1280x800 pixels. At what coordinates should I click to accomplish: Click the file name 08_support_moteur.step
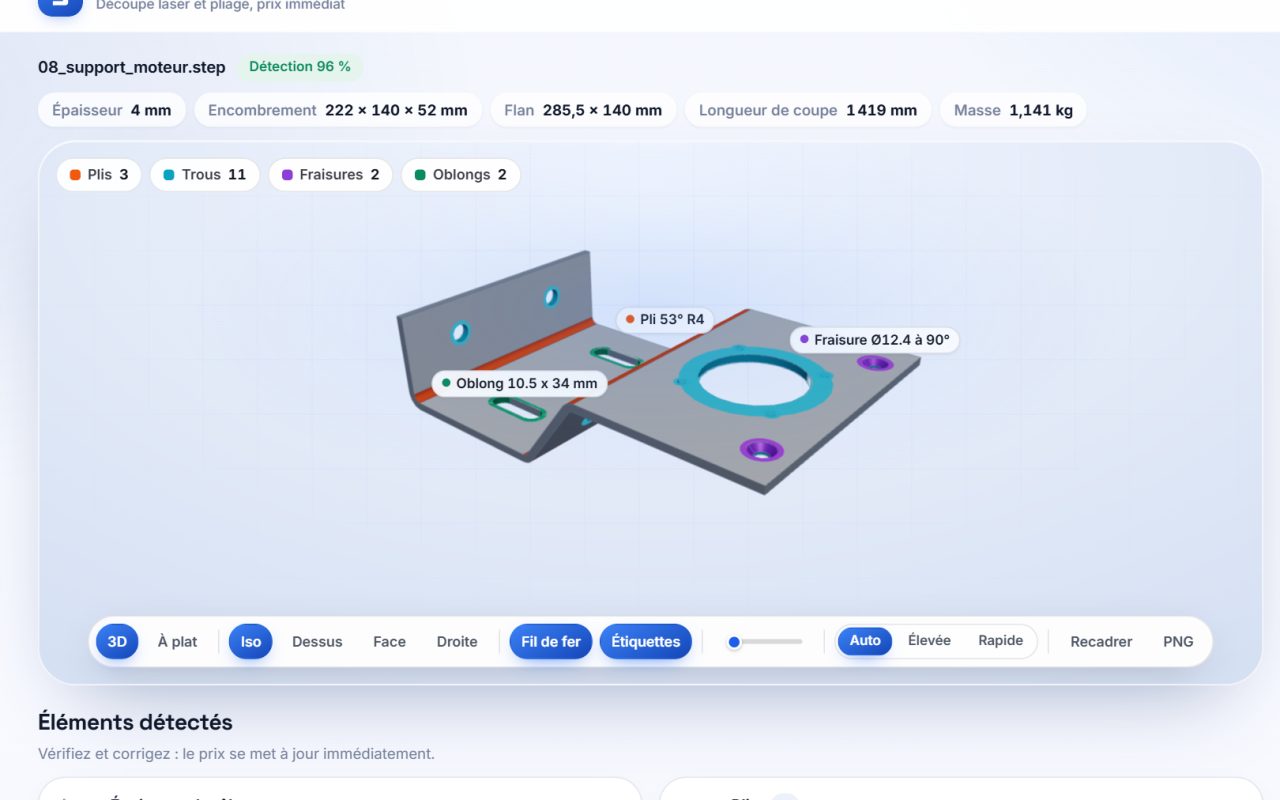coord(132,67)
